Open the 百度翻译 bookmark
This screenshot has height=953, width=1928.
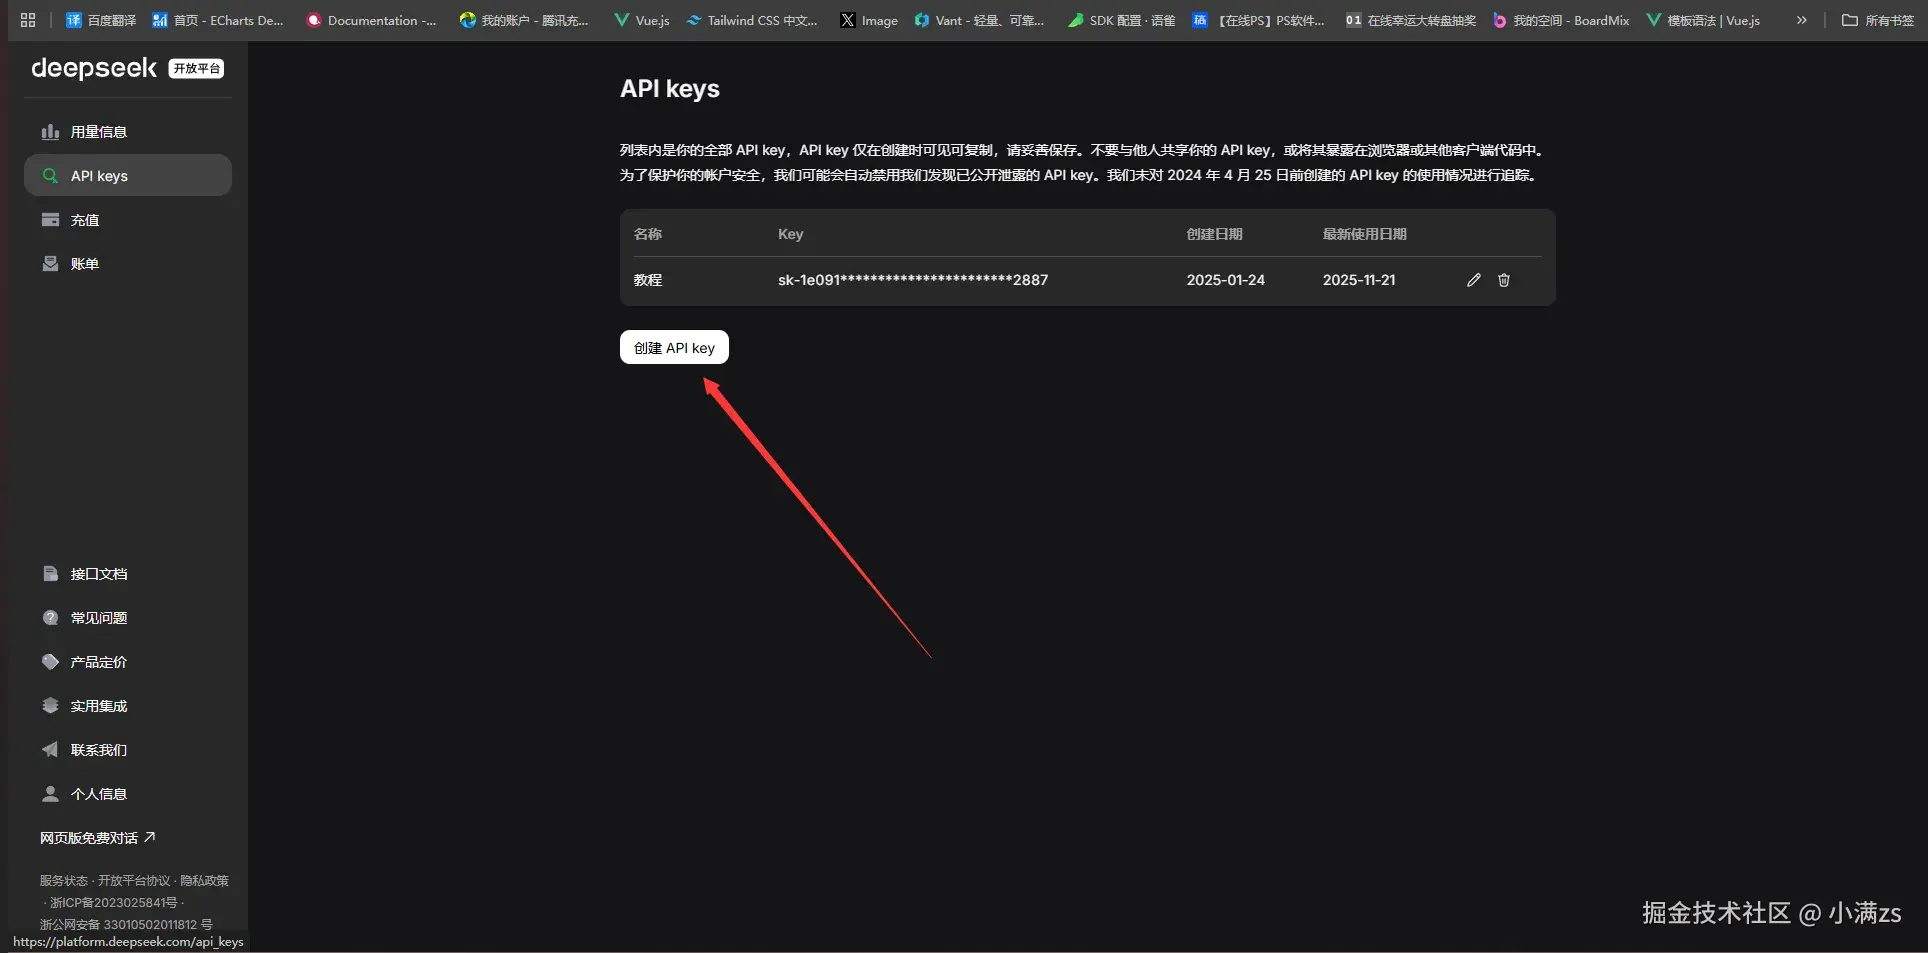(x=100, y=20)
